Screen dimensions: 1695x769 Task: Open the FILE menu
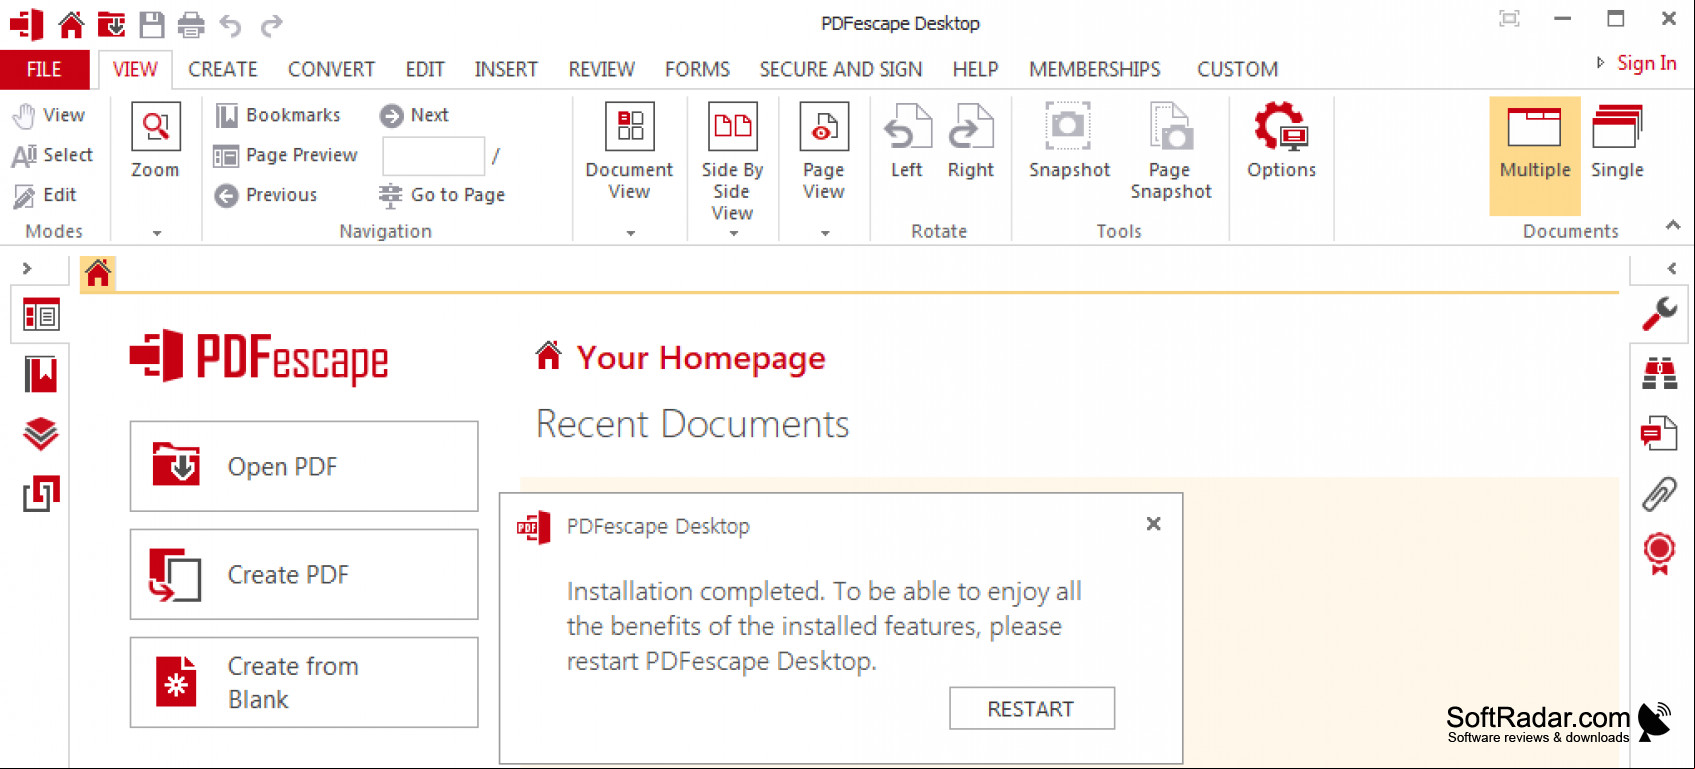(x=44, y=69)
